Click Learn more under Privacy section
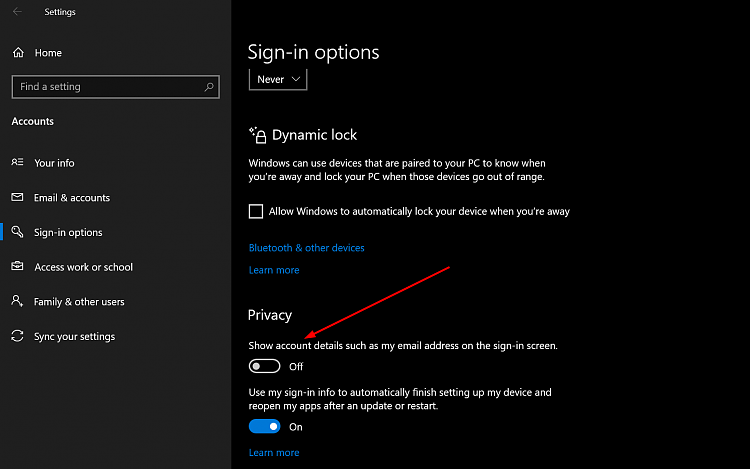The width and height of the screenshot is (750, 469). pyautogui.click(x=274, y=452)
